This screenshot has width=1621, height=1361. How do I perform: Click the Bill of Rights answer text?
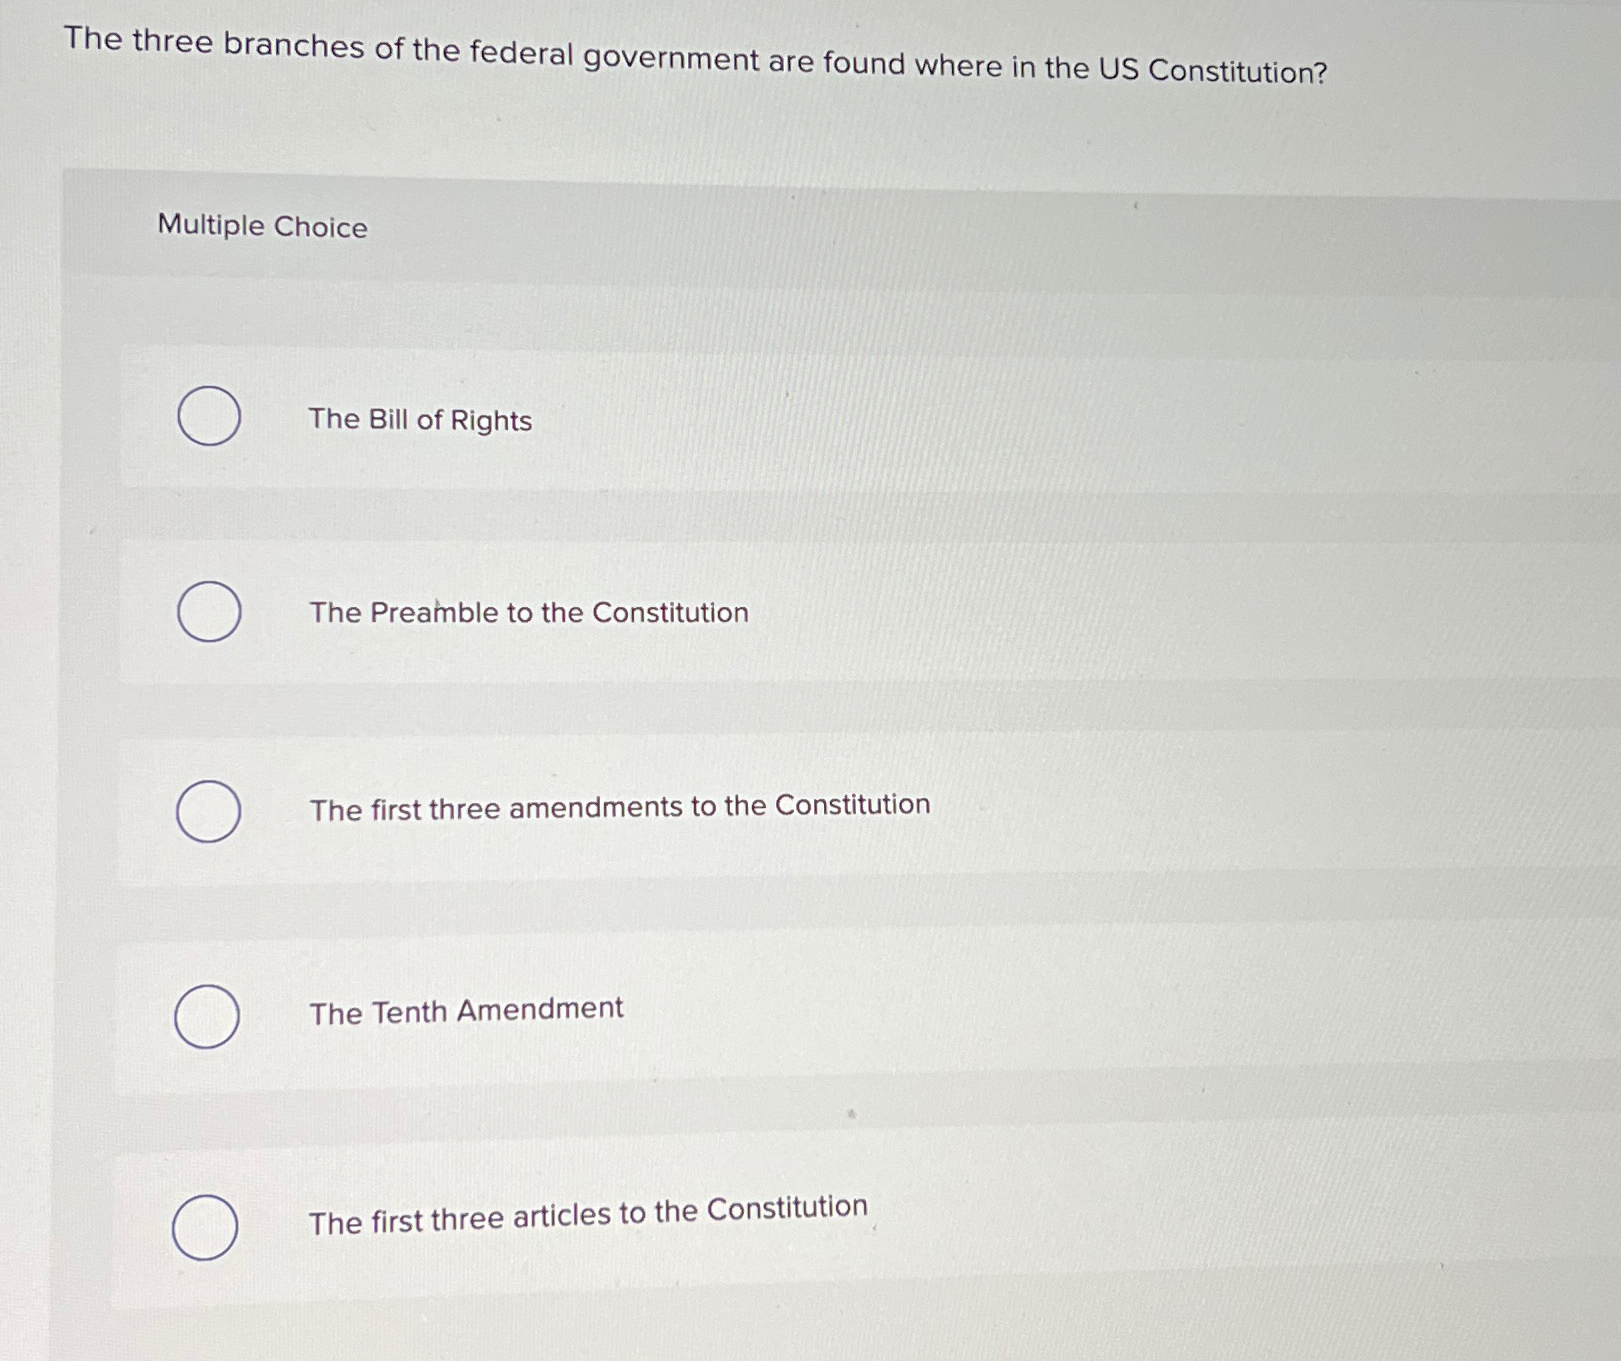420,420
